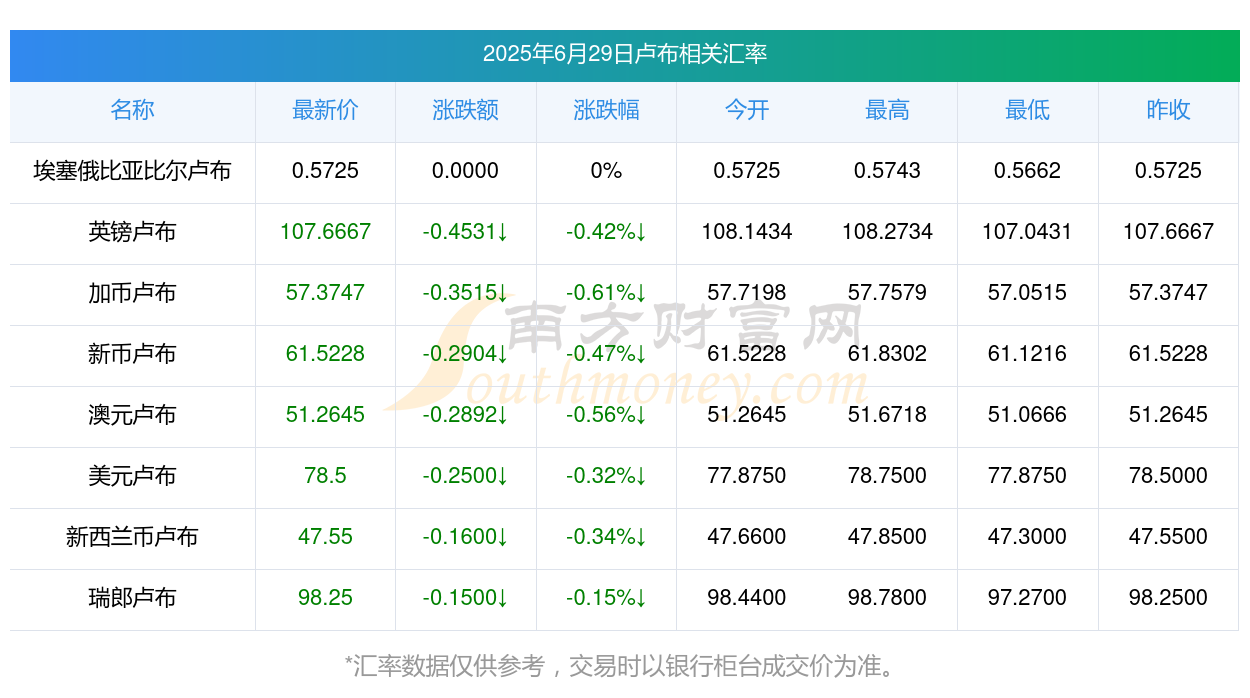
Task: Select the 最高 column header
Action: 887,110
